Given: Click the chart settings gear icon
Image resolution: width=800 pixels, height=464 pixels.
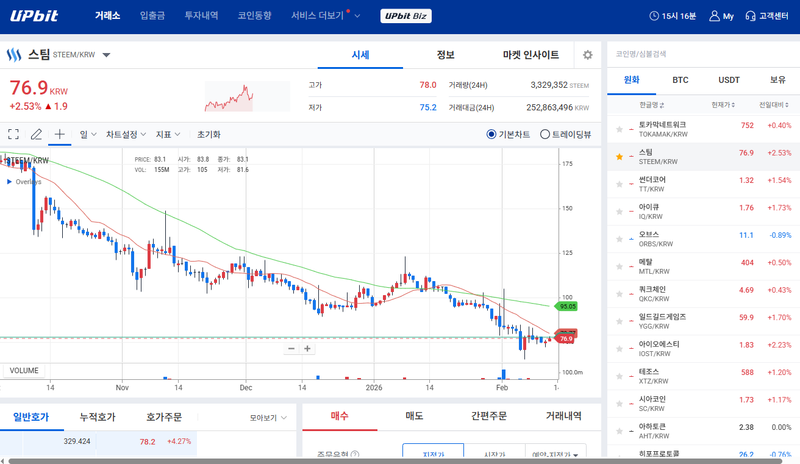Looking at the screenshot, I should 587,55.
